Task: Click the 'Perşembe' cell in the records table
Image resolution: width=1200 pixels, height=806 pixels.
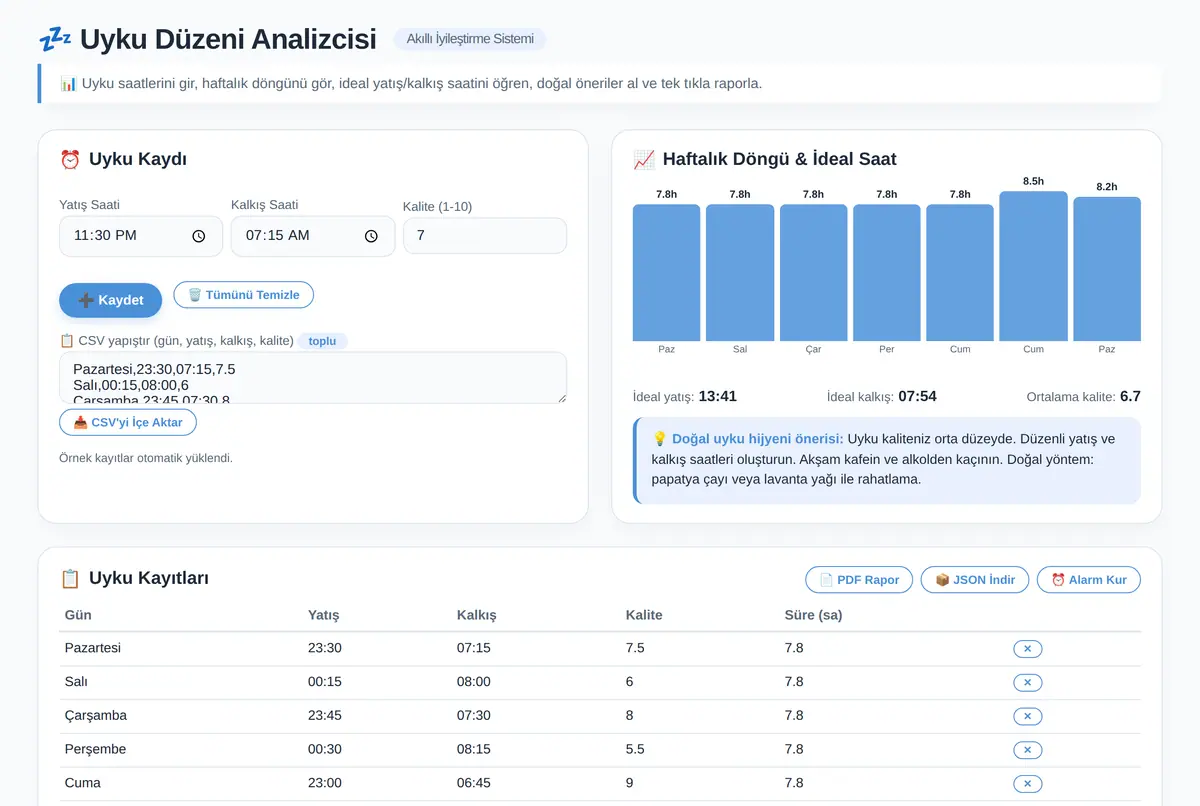Action: click(96, 749)
